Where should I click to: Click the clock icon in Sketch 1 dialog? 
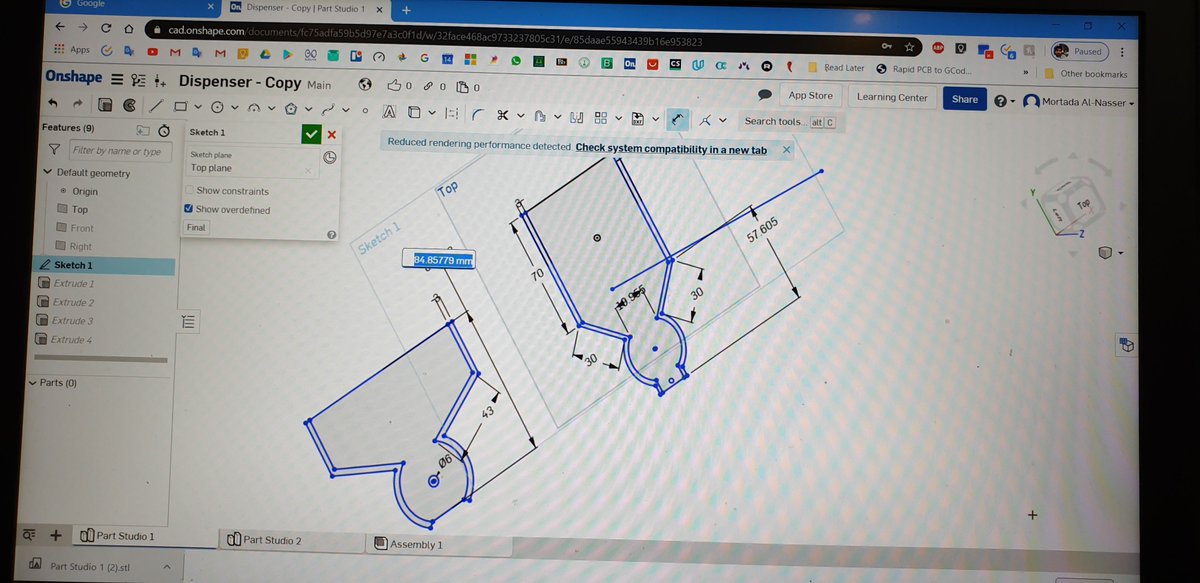click(330, 158)
